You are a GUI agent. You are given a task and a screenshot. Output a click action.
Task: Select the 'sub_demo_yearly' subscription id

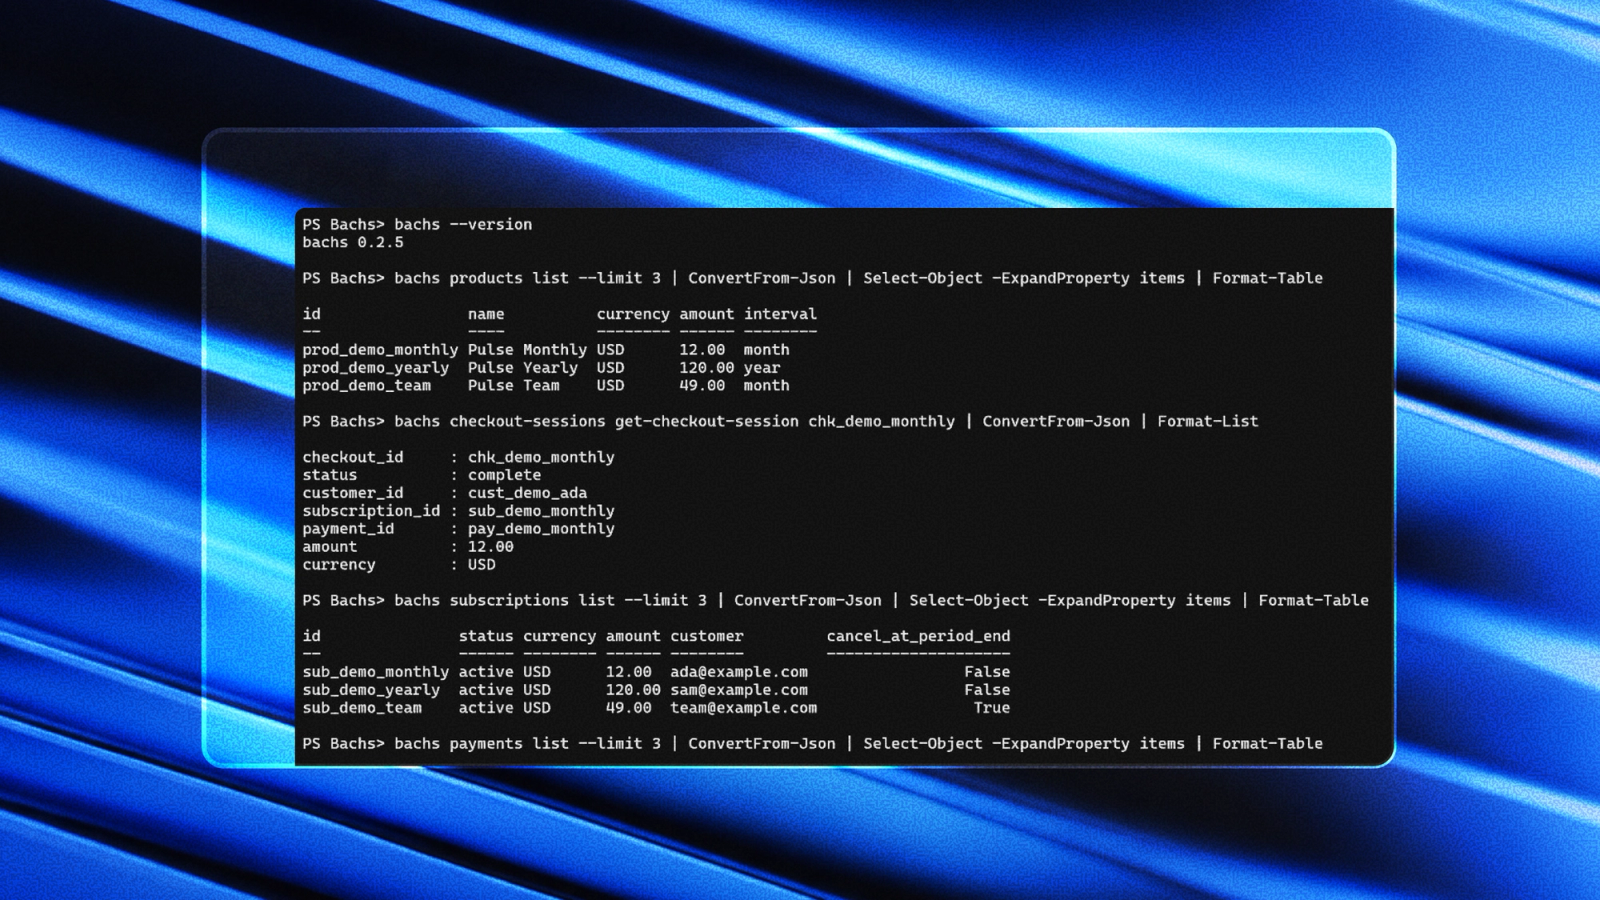click(371, 690)
